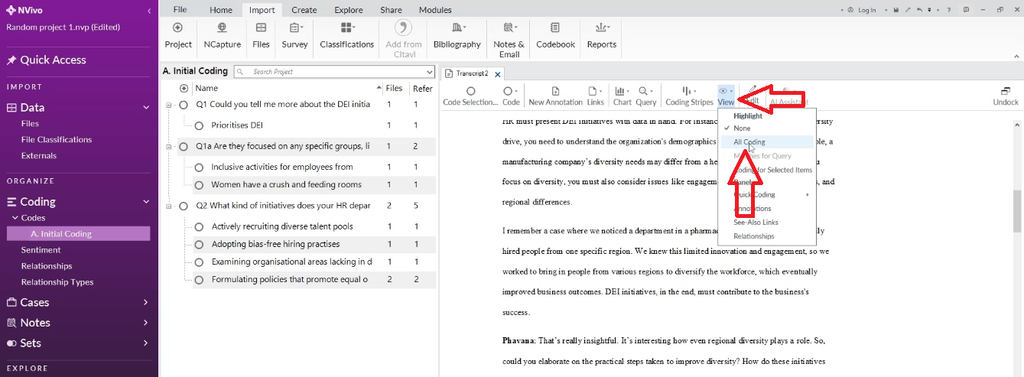Toggle circle for Women have a crush code

(199, 185)
